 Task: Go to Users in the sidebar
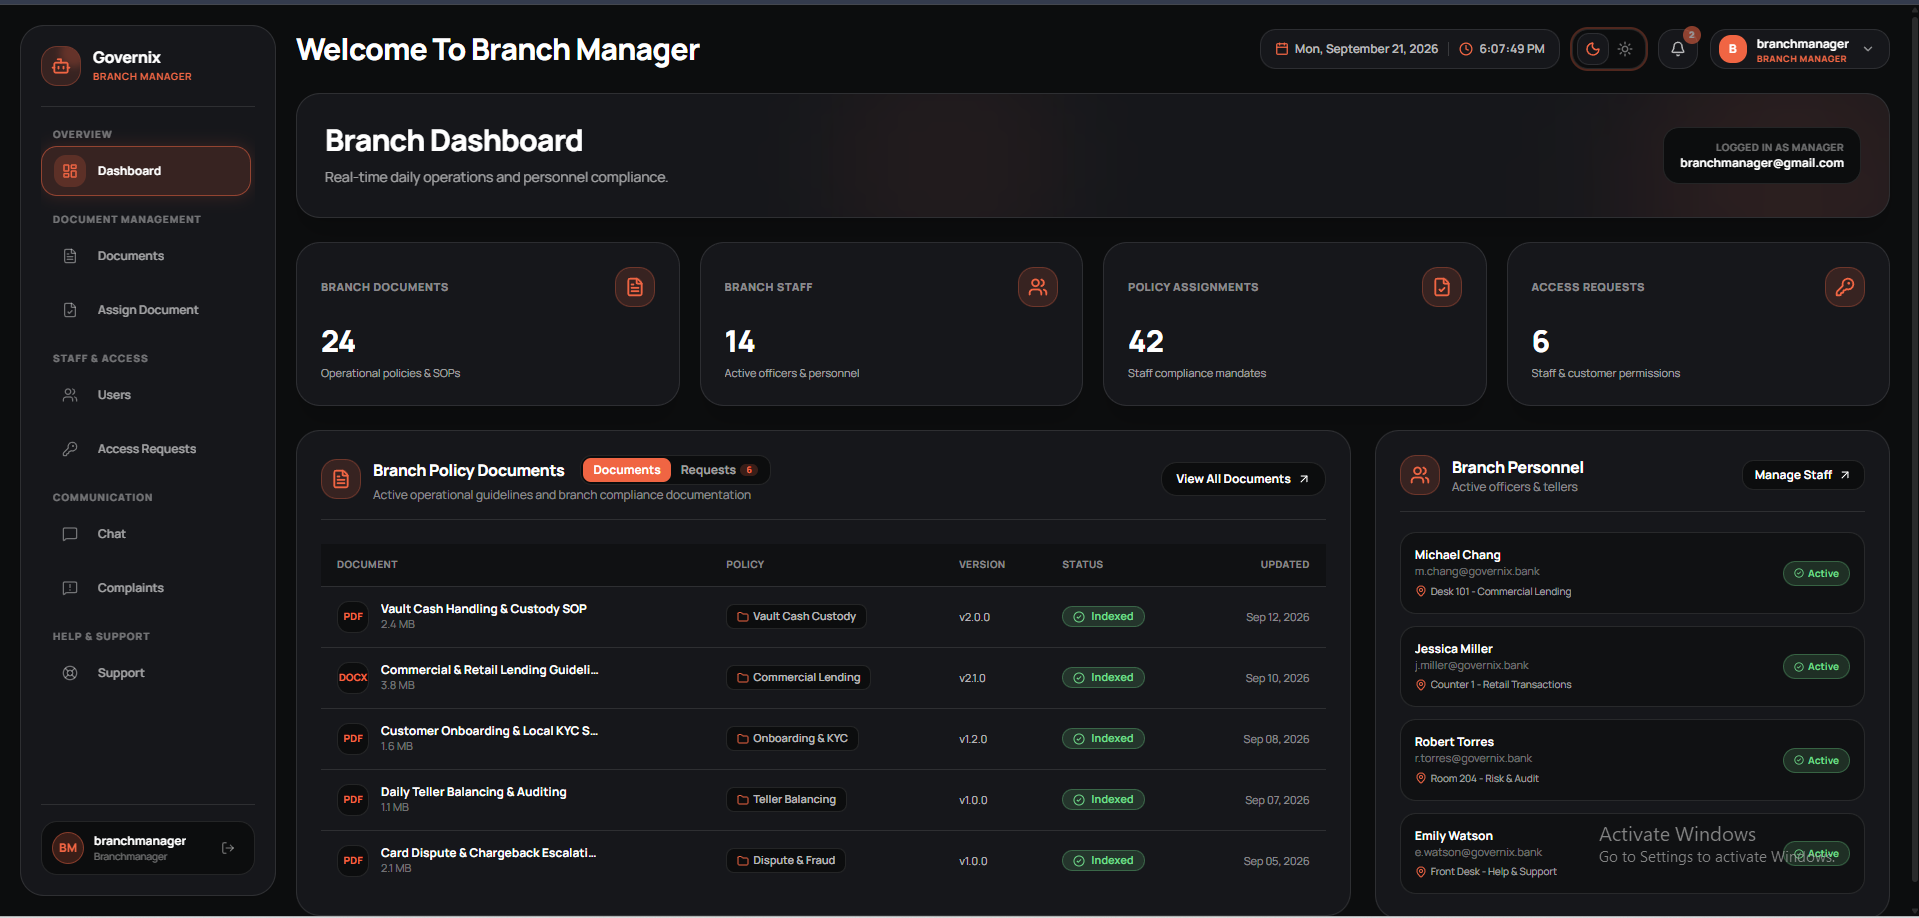(146, 395)
